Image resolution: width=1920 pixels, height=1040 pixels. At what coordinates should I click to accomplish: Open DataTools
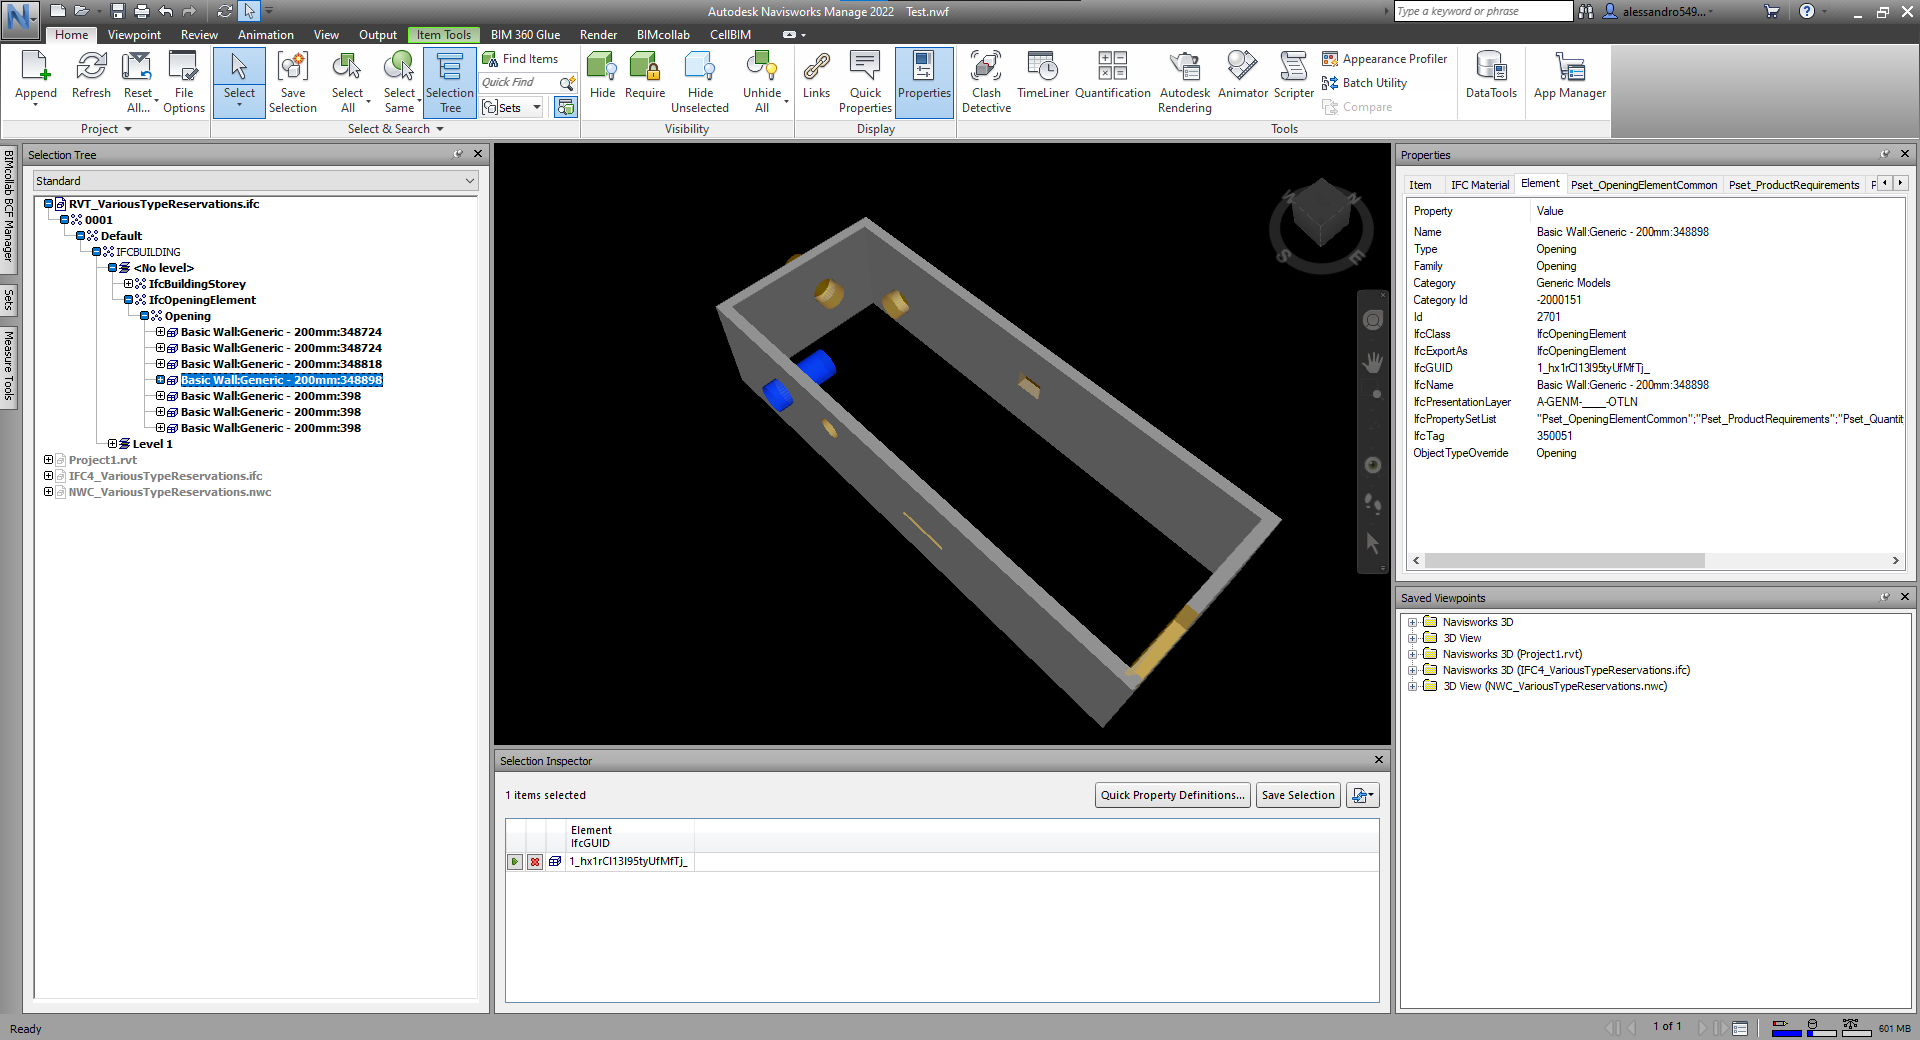tap(1491, 76)
